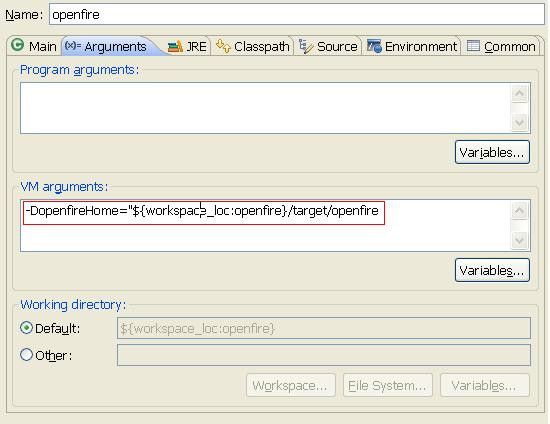Select the Other working directory option
The height and width of the screenshot is (424, 550).
click(x=46, y=355)
